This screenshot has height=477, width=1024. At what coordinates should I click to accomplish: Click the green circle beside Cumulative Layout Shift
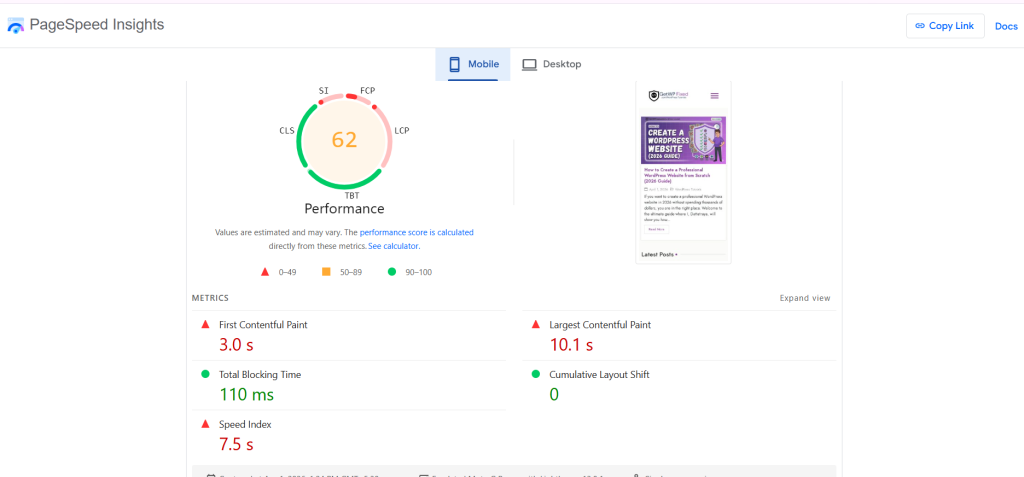click(536, 374)
